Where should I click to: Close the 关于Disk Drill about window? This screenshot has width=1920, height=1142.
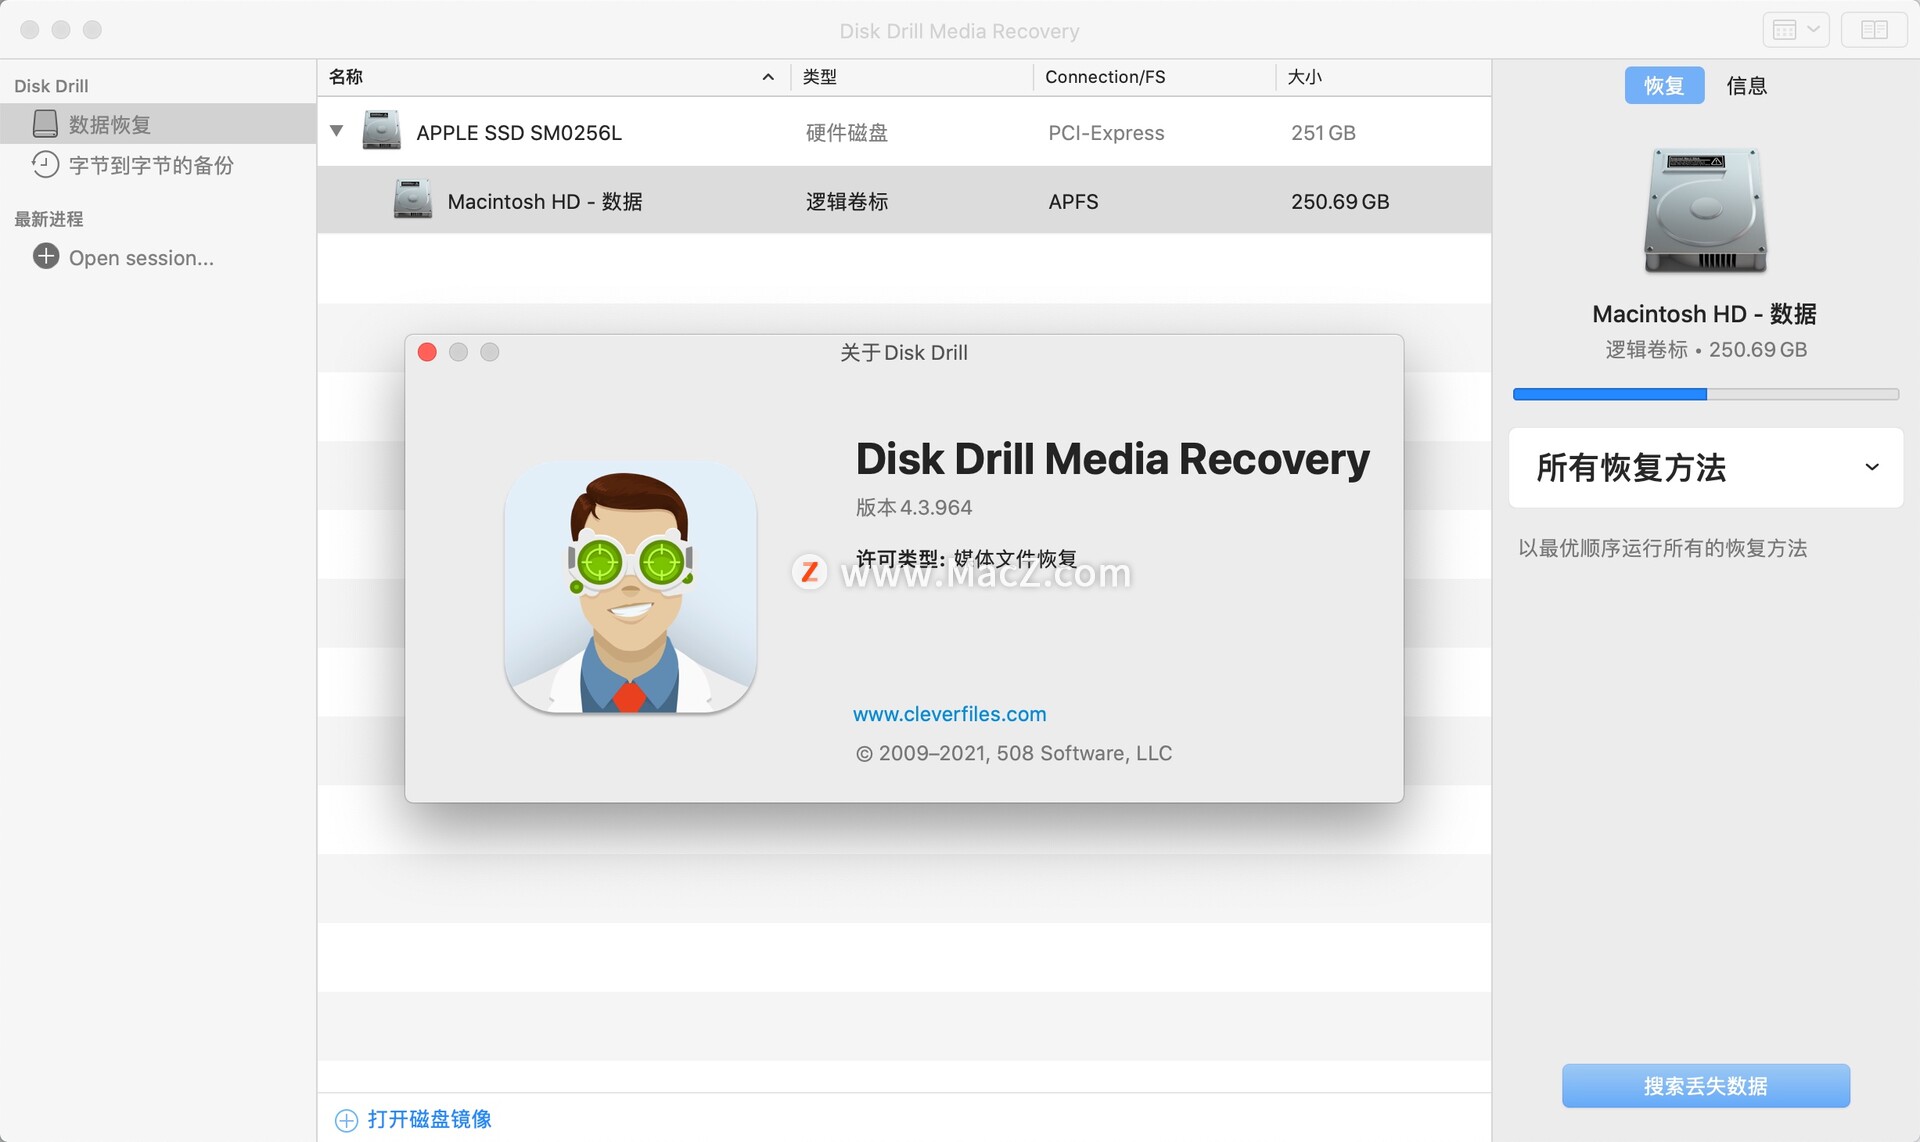pyautogui.click(x=427, y=352)
